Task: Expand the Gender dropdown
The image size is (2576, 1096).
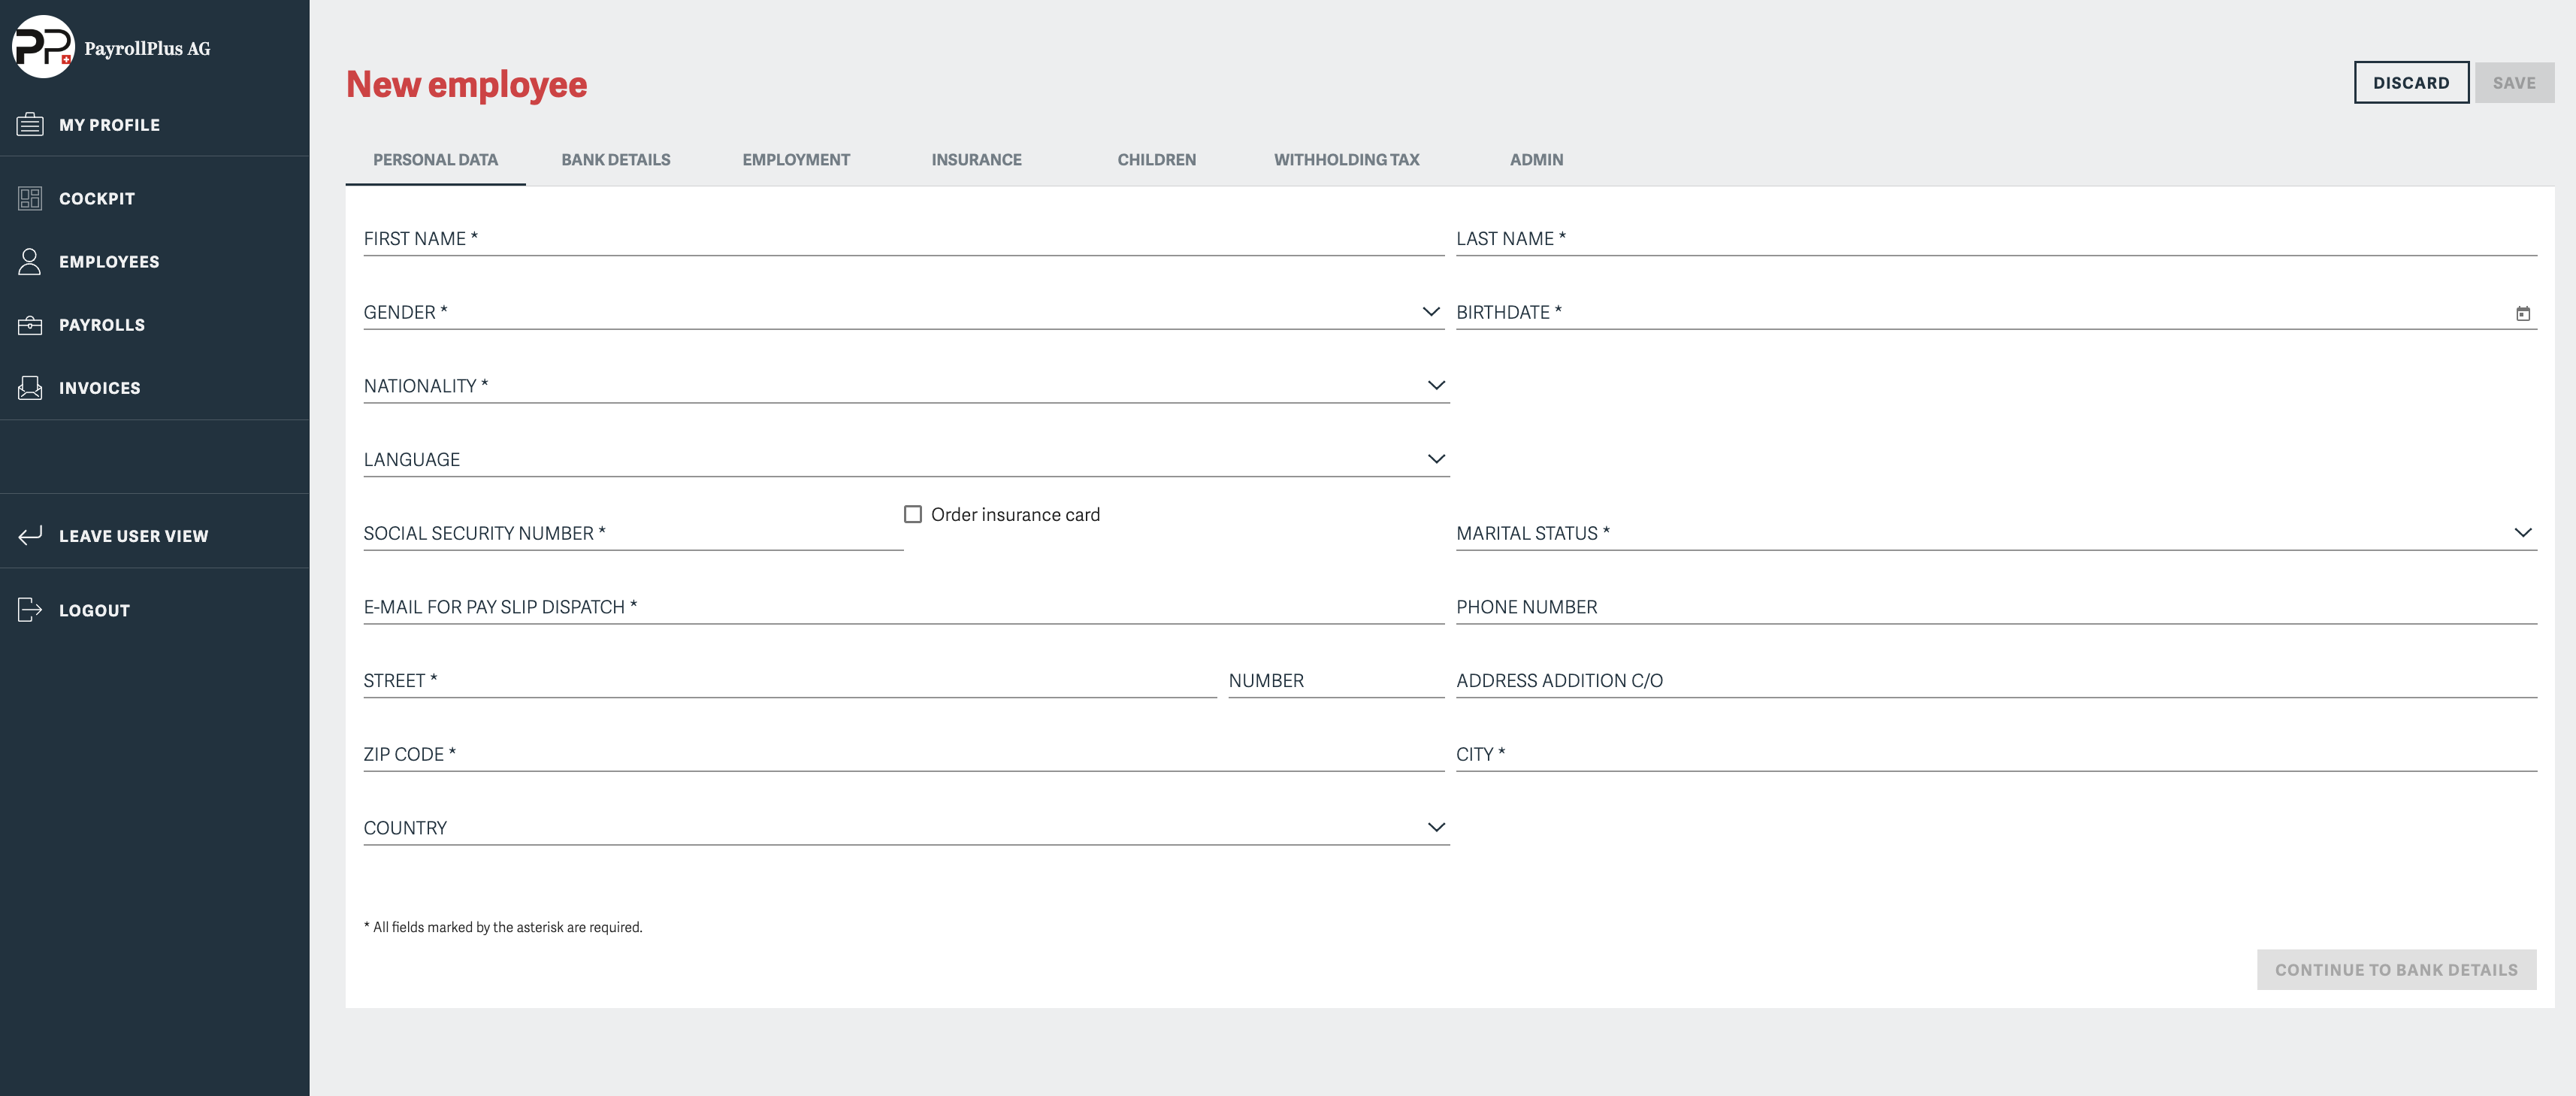Action: [1430, 312]
